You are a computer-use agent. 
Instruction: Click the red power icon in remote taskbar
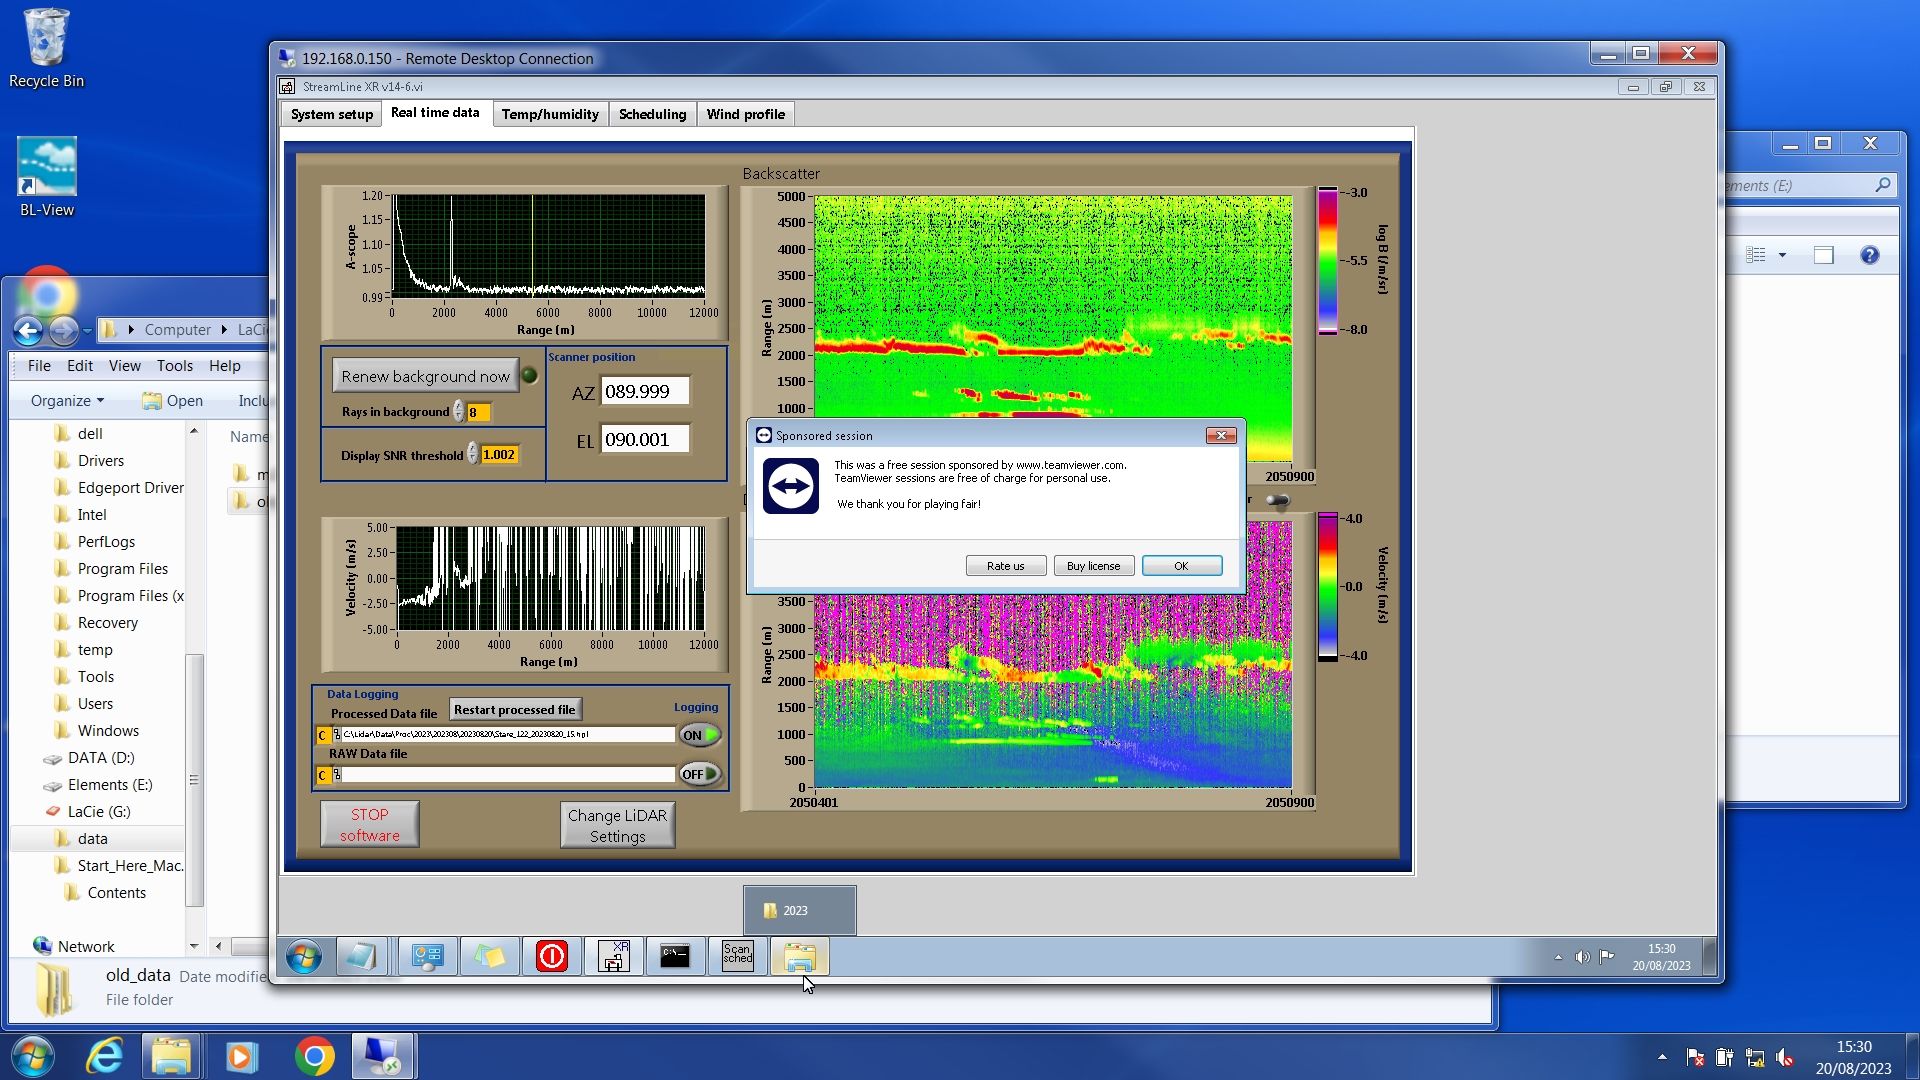[551, 956]
